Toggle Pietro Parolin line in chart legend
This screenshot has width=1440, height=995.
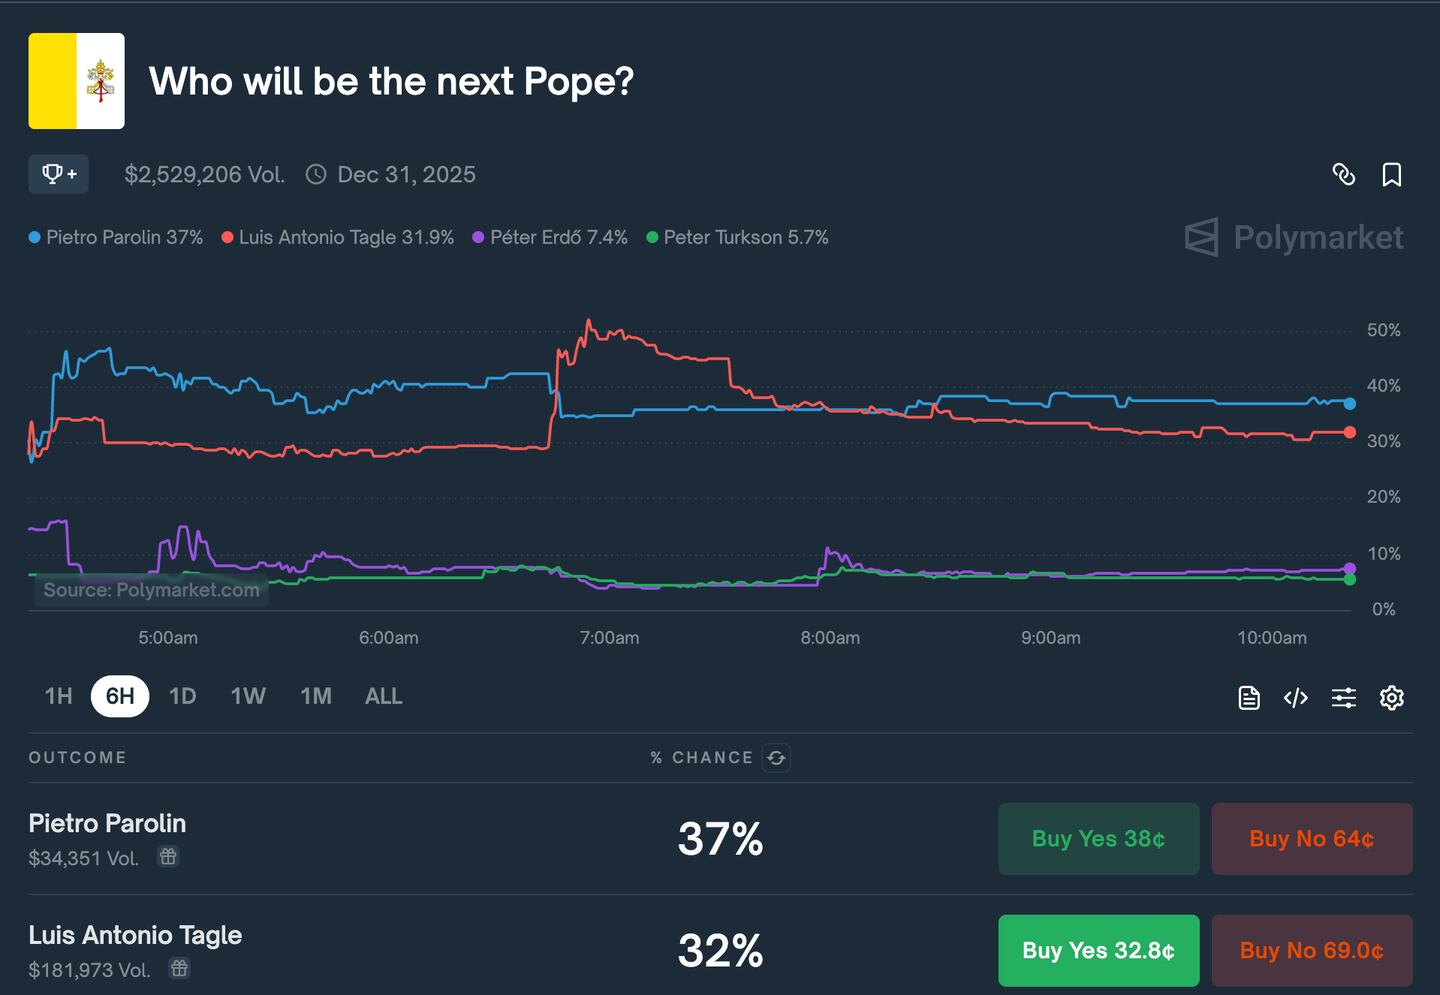coord(115,237)
